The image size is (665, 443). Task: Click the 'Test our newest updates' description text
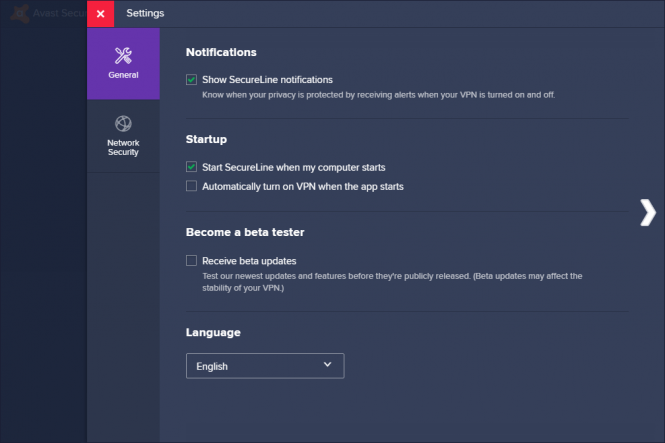point(392,282)
